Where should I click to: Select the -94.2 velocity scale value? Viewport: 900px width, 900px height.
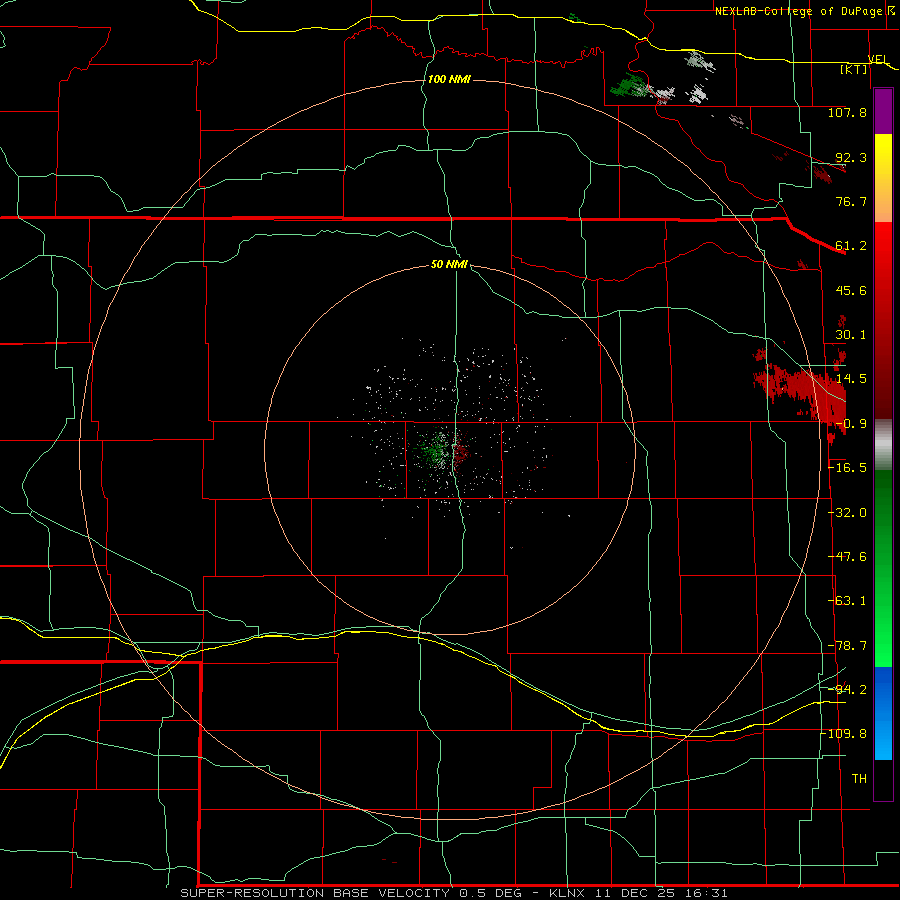(847, 689)
